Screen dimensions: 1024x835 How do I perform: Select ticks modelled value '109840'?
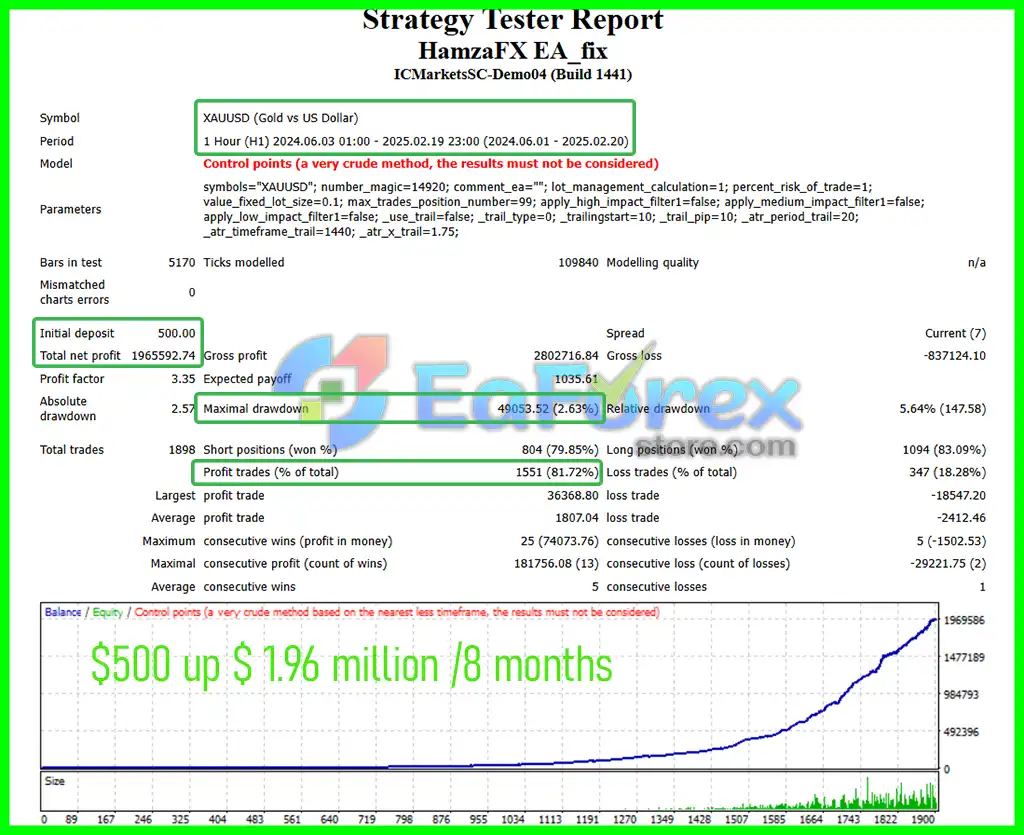point(578,262)
